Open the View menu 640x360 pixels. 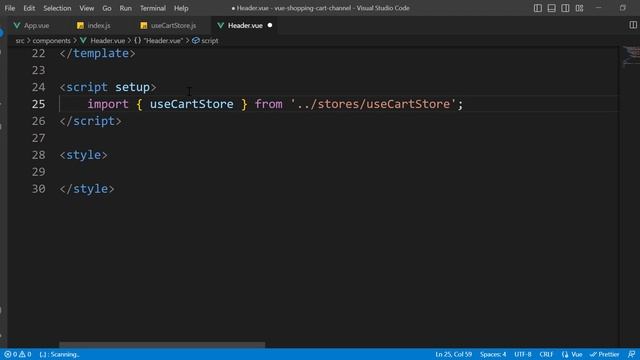87,8
